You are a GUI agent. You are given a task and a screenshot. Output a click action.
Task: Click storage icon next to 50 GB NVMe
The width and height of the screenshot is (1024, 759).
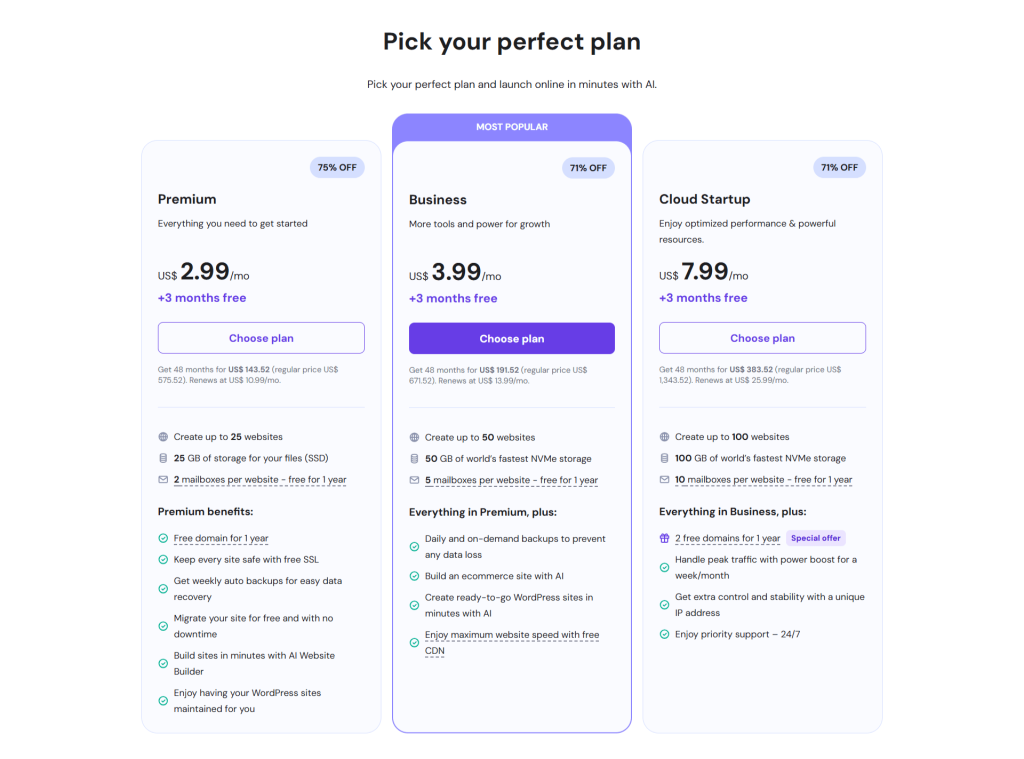414,459
